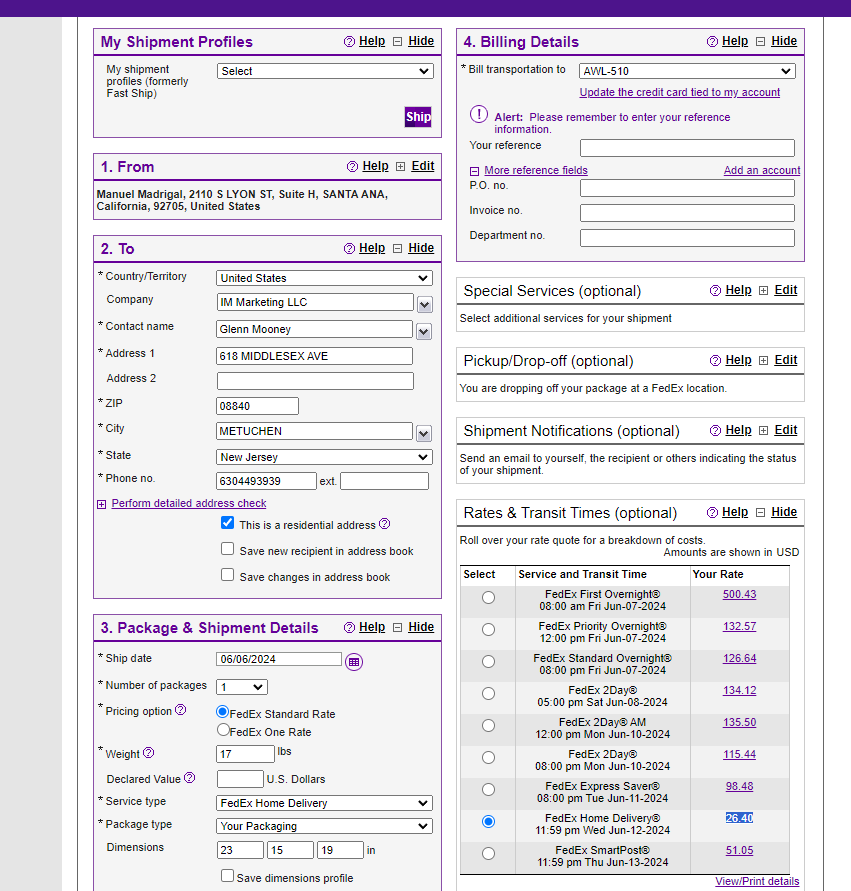Click the help icon in Package & Shipment Details header
This screenshot has height=891, width=851.
(x=349, y=627)
